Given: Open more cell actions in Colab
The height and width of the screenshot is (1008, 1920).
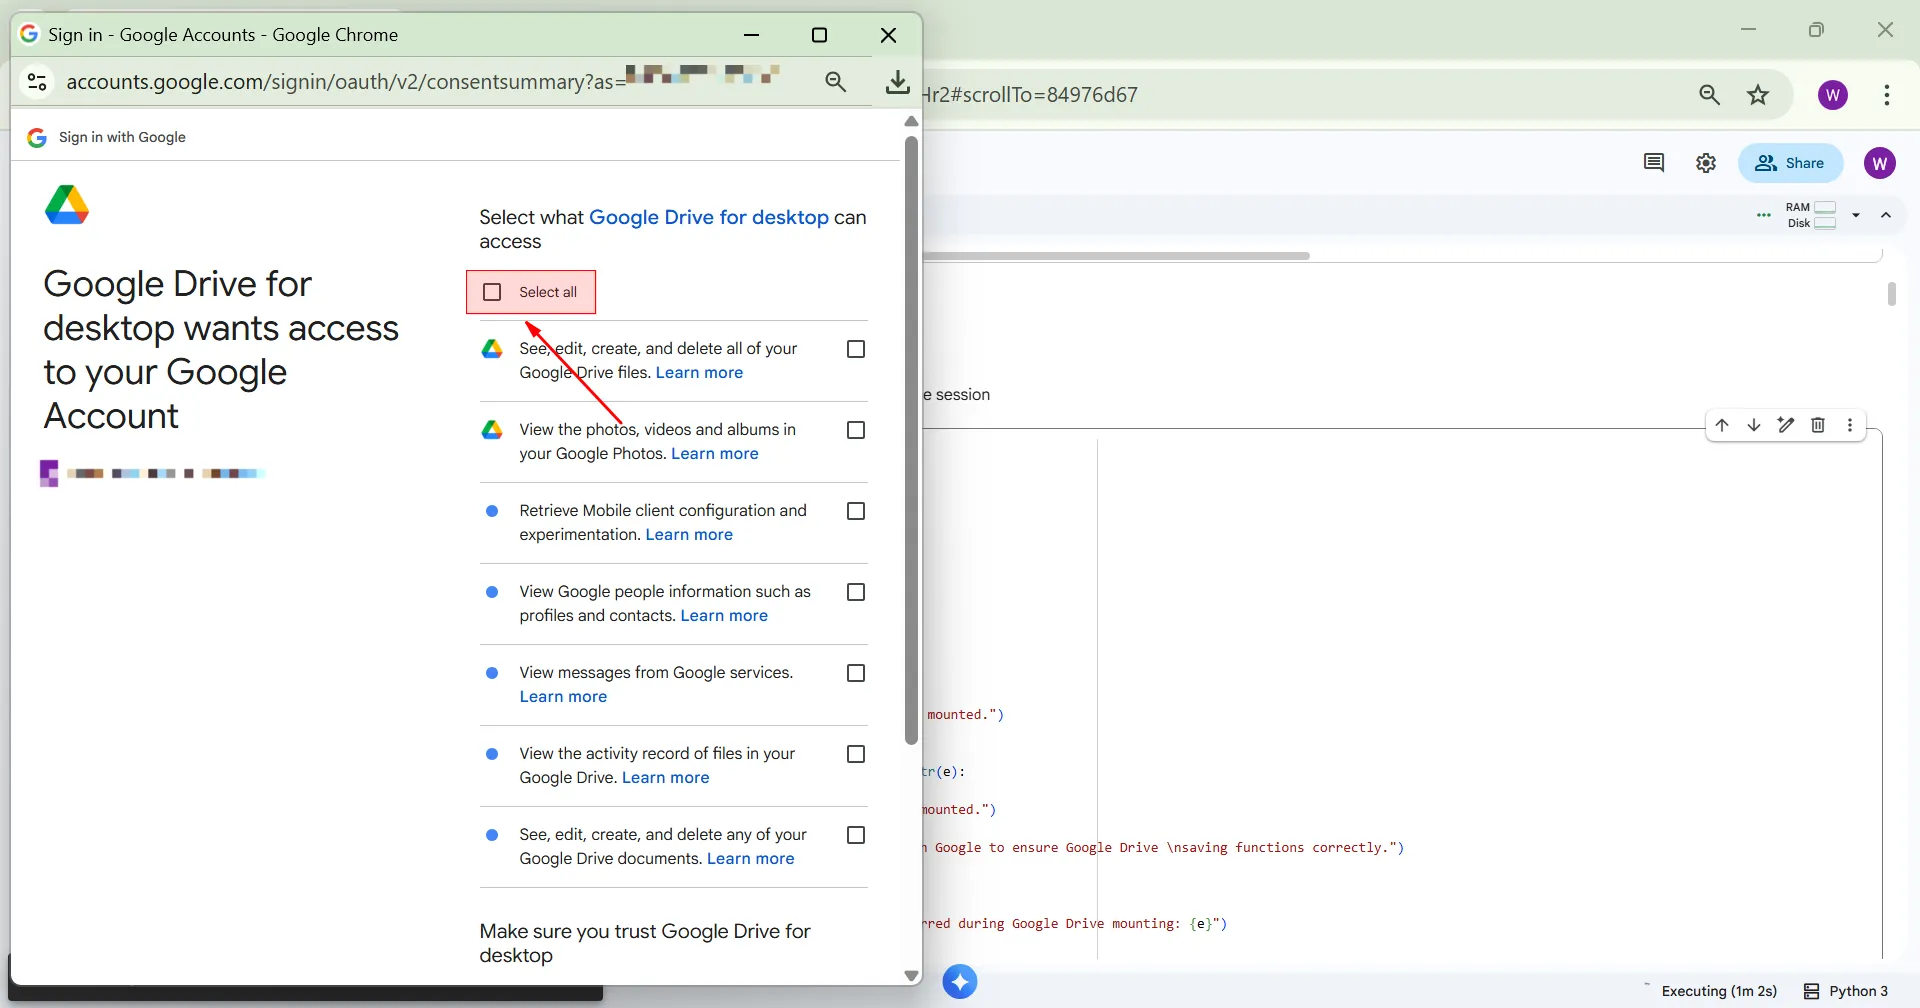Looking at the screenshot, I should [1850, 425].
